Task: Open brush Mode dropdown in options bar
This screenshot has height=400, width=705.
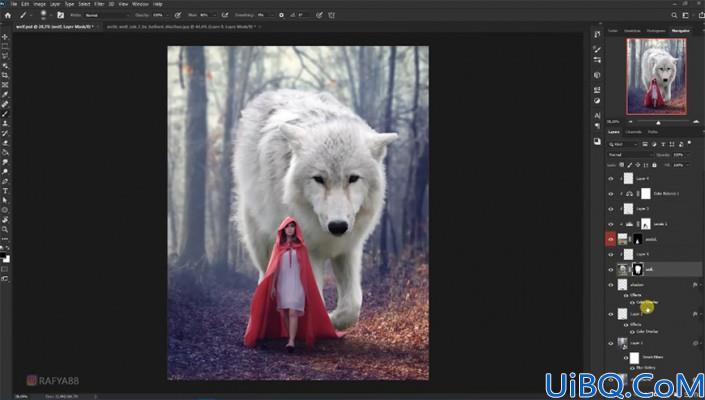Action: coord(106,15)
